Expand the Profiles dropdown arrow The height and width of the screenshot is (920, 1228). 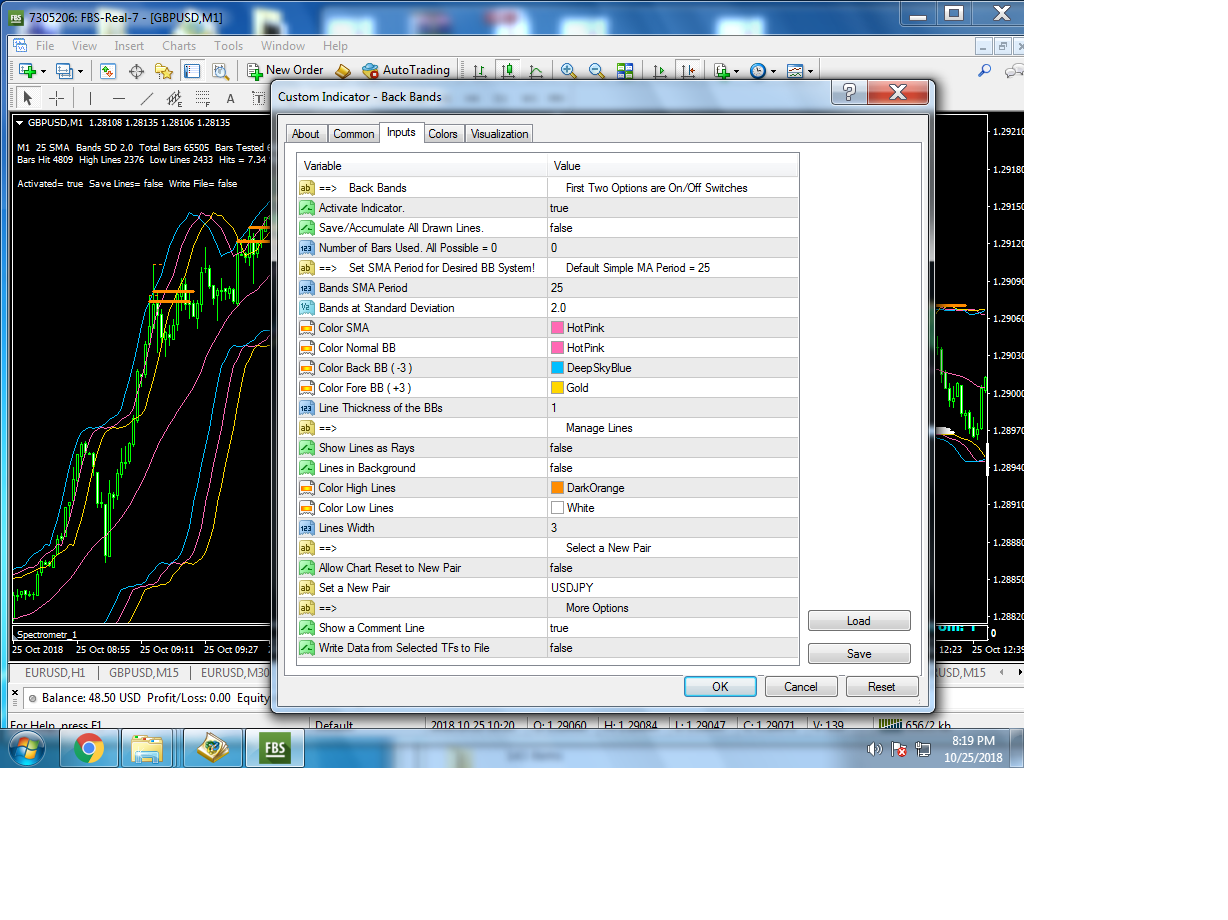coord(80,71)
